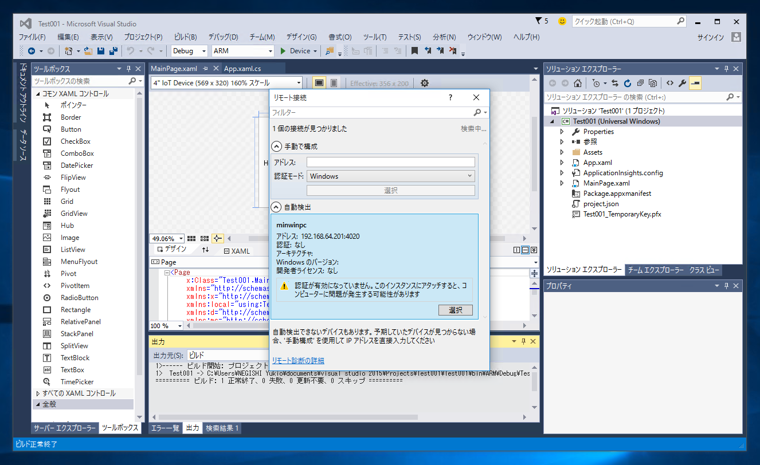Click the Find in Files toolbar icon

coord(329,51)
